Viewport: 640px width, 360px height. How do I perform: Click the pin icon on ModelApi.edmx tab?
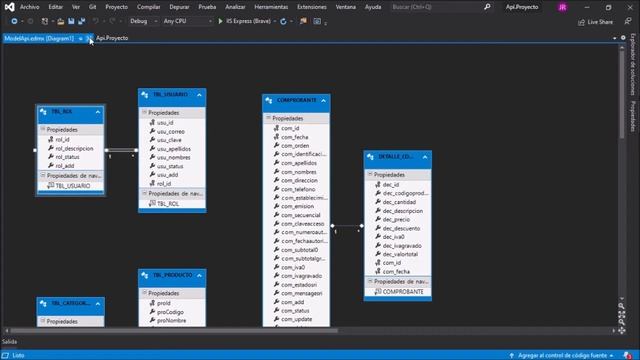tap(80, 38)
